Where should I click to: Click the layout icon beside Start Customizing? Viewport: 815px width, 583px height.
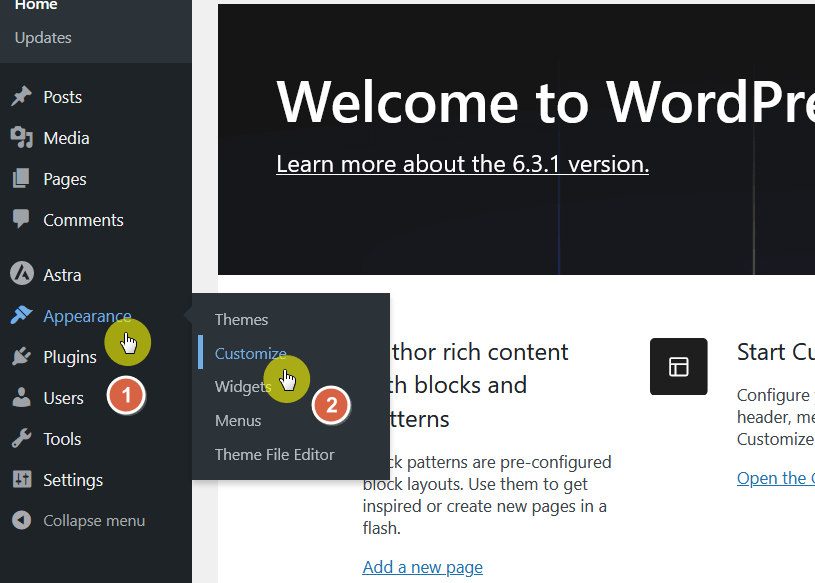pyautogui.click(x=678, y=367)
